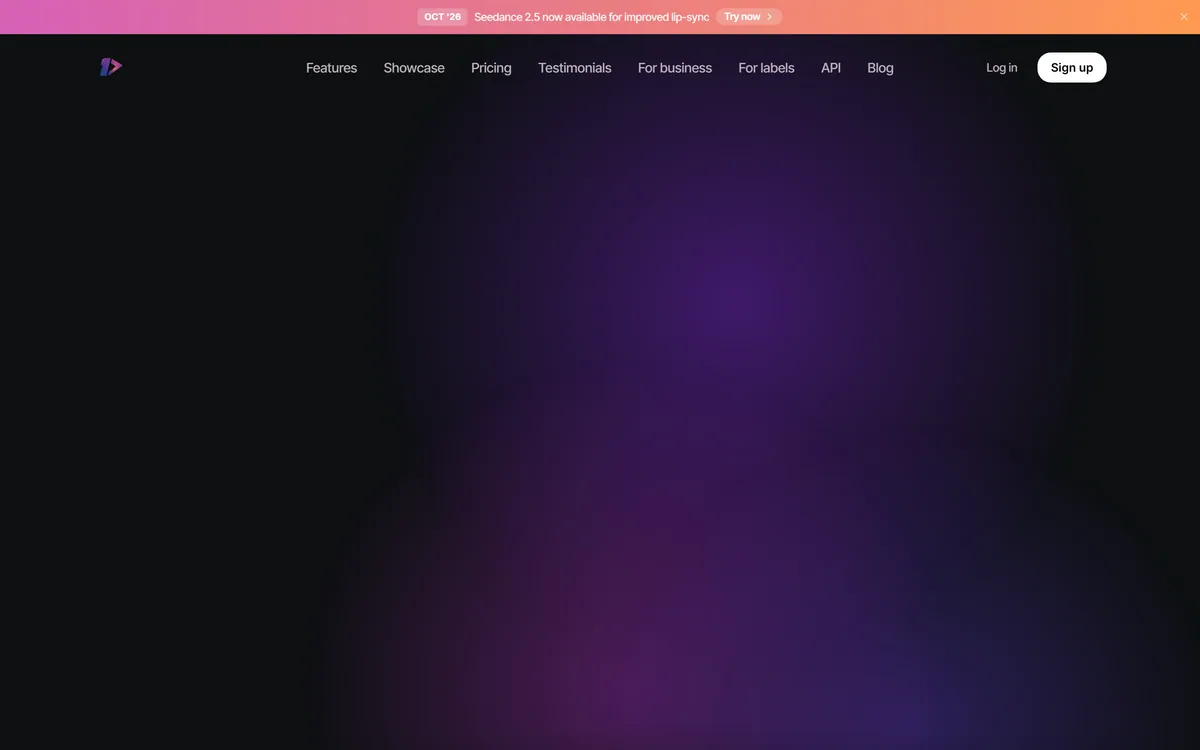Click the Sign up button
The width and height of the screenshot is (1200, 750).
(x=1072, y=67)
